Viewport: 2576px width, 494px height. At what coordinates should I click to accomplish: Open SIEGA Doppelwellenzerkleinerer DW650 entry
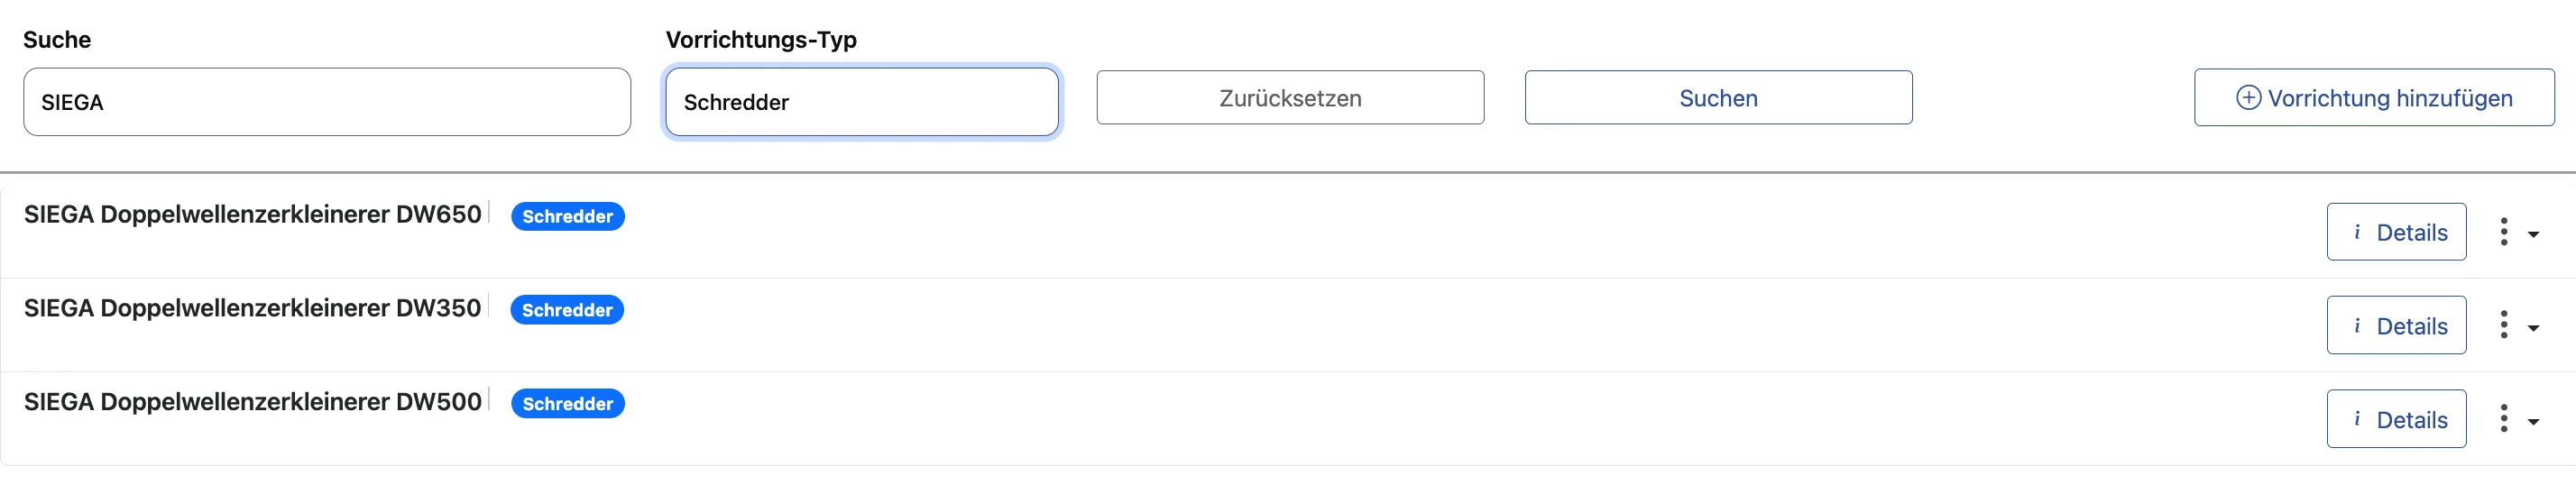click(x=252, y=215)
